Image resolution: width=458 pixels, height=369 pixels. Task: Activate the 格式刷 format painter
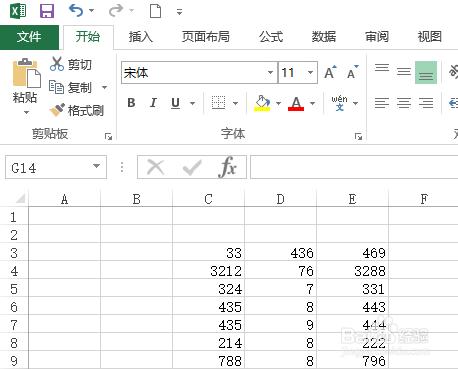click(x=77, y=110)
